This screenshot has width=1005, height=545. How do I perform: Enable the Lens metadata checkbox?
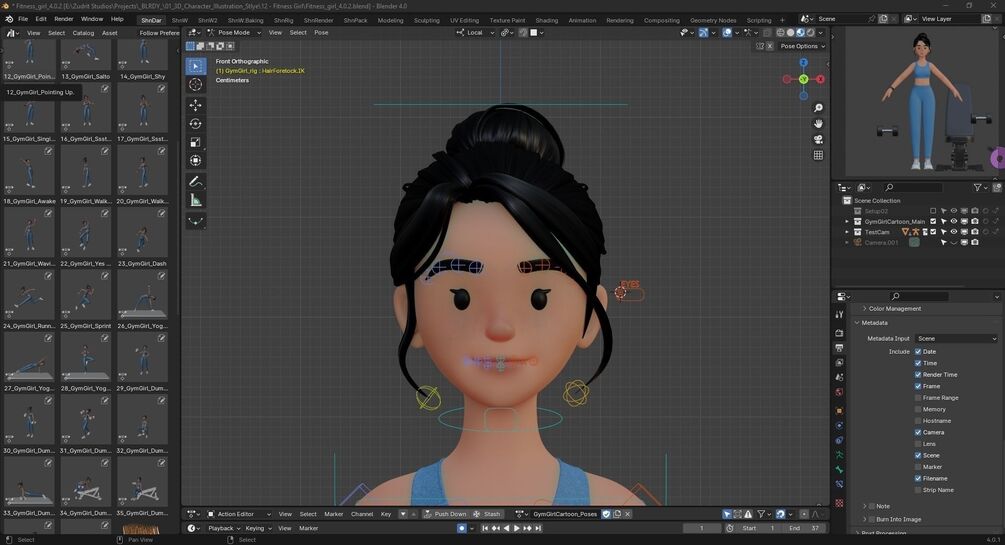coord(918,444)
